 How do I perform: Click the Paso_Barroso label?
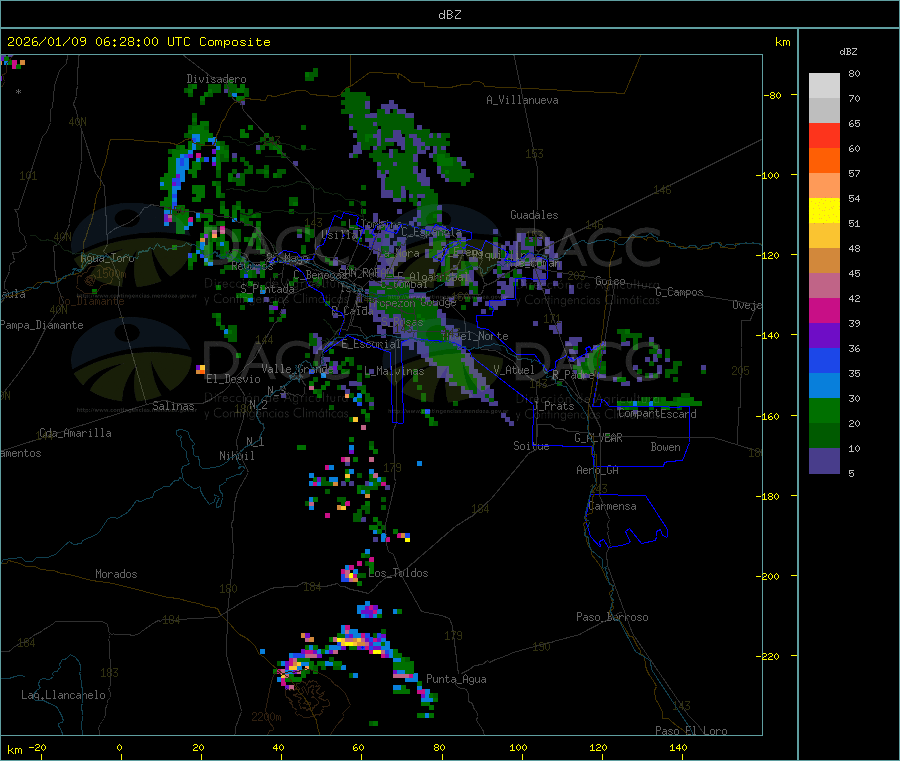(612, 617)
